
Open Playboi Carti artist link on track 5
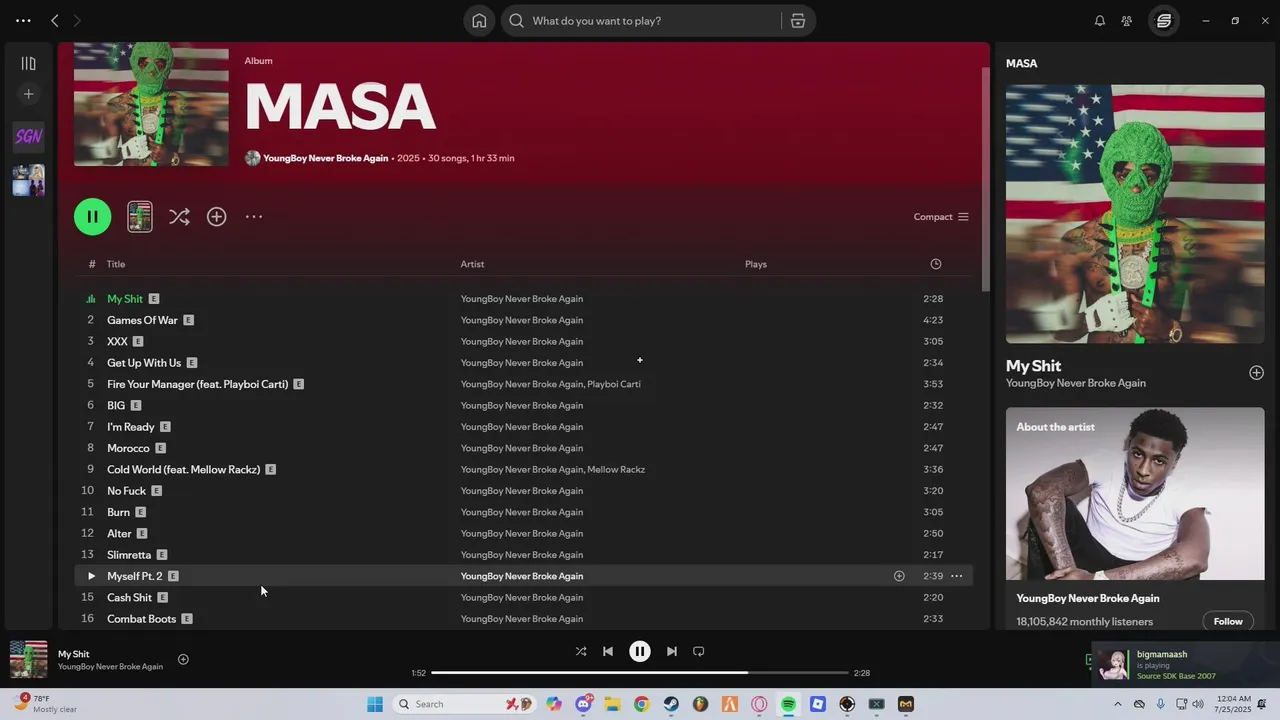pyautogui.click(x=614, y=384)
